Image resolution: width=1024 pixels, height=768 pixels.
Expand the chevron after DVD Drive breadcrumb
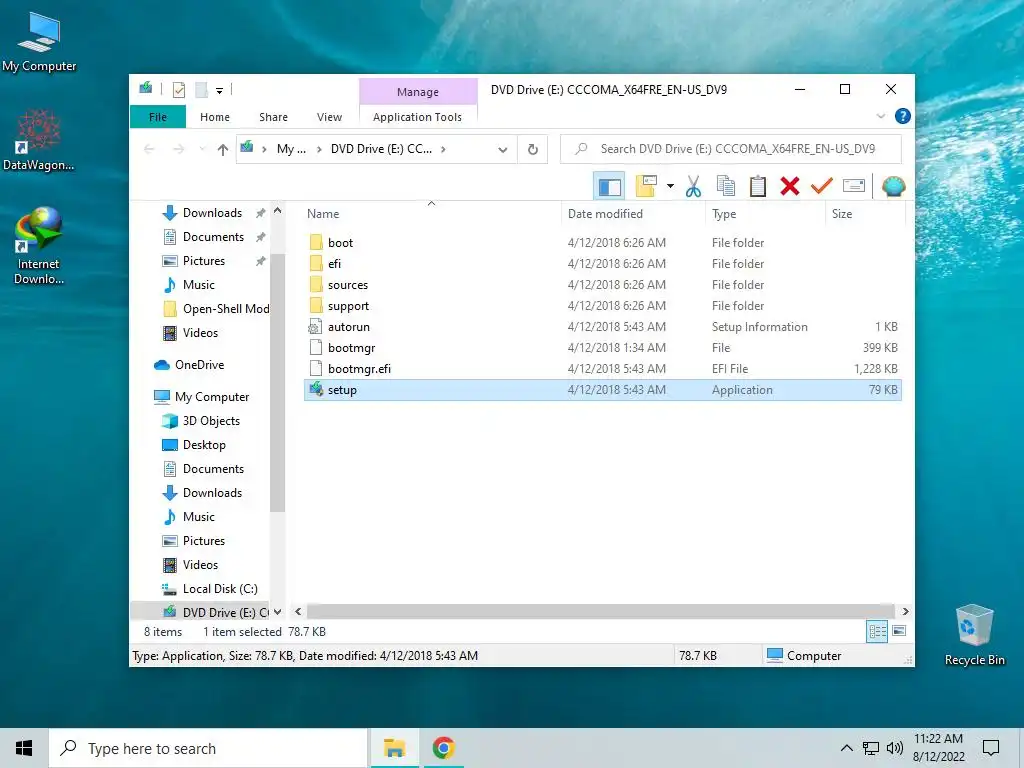click(x=443, y=150)
